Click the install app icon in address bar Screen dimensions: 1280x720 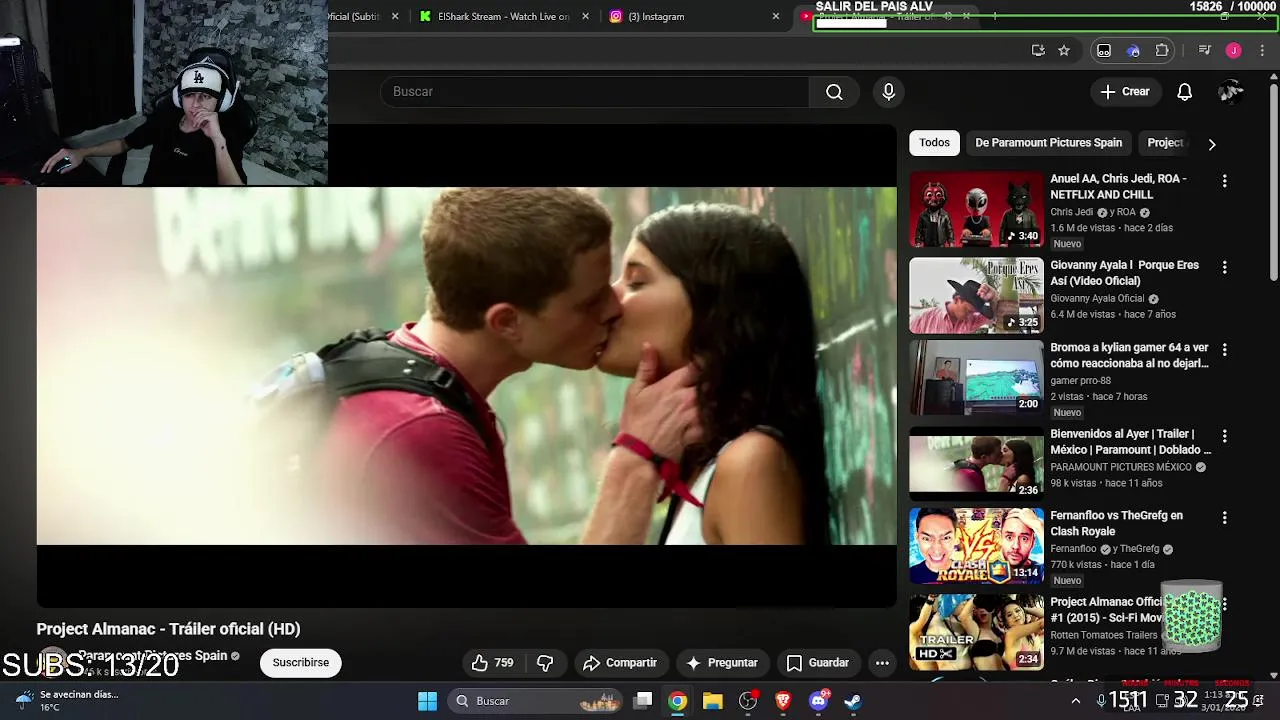click(1038, 50)
